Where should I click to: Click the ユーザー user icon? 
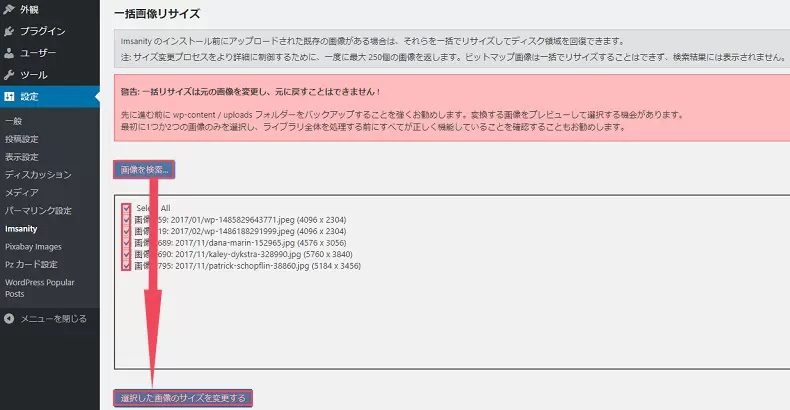pyautogui.click(x=10, y=53)
